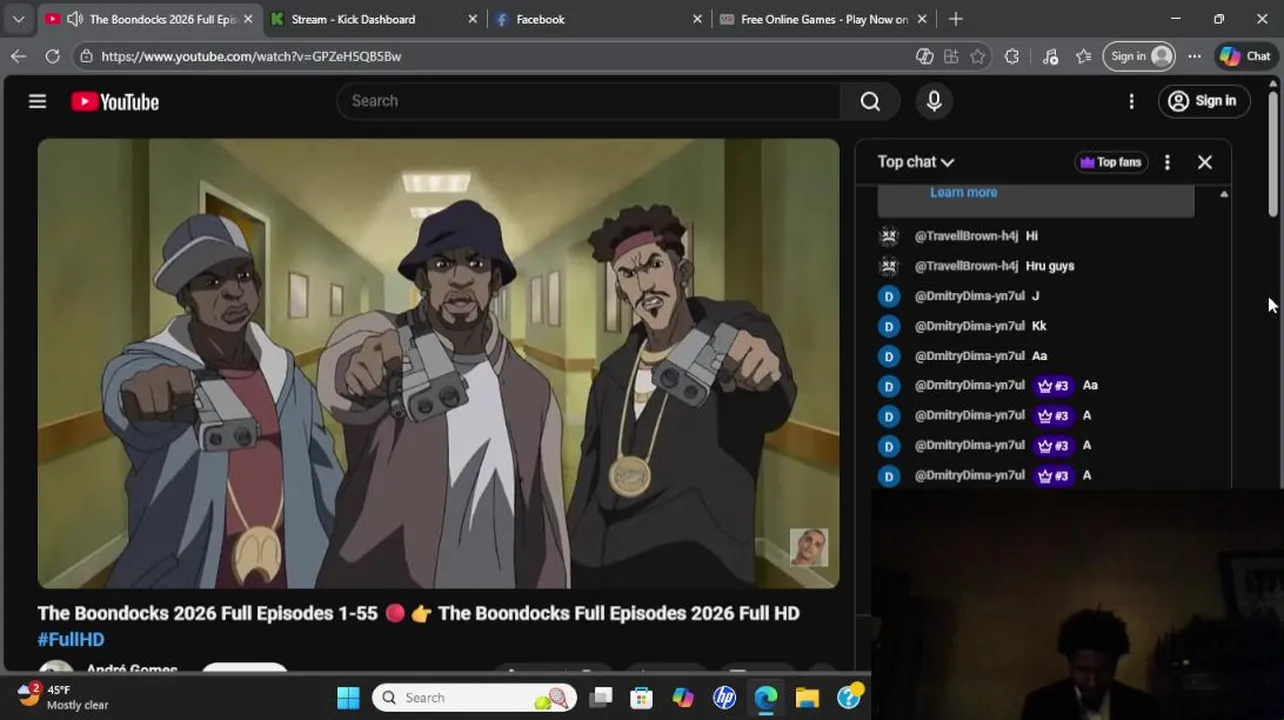Open the YouTube hamburger guide menu
The width and height of the screenshot is (1284, 720).
point(37,101)
